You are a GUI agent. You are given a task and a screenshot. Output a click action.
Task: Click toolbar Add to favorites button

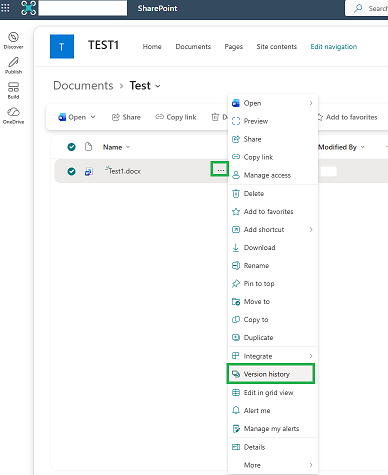pos(347,117)
